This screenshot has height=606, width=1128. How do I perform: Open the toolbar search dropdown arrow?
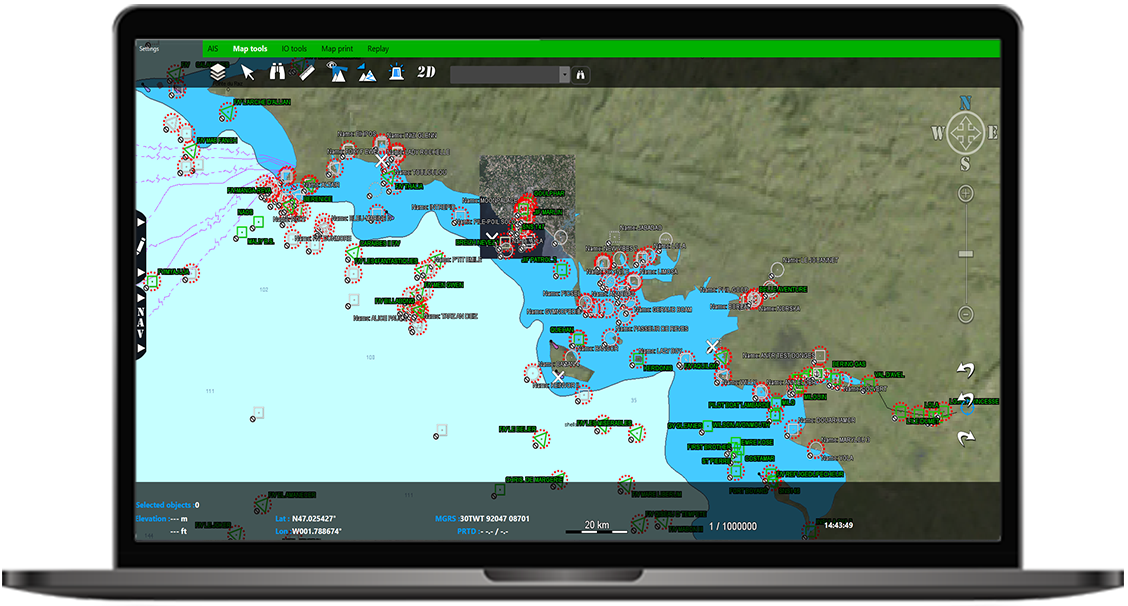click(x=564, y=74)
